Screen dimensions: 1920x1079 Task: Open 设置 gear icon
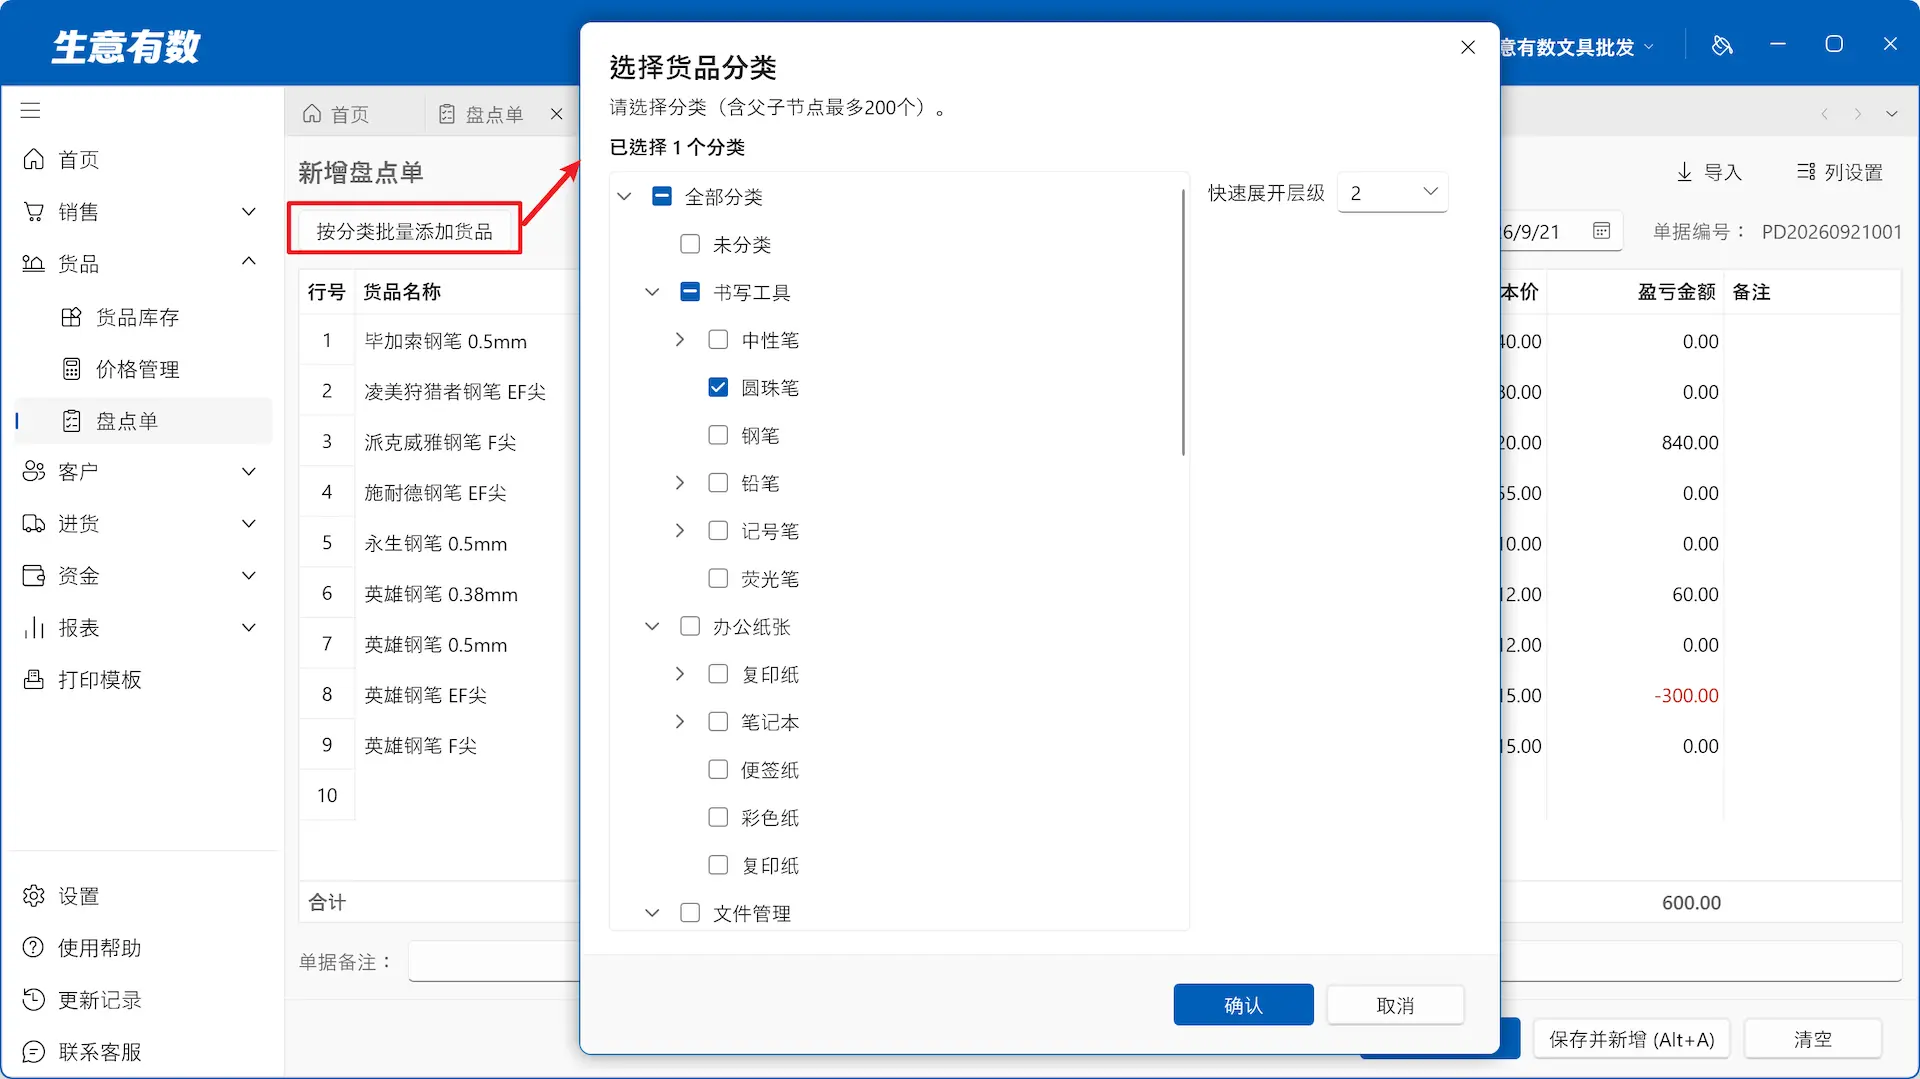tap(34, 896)
